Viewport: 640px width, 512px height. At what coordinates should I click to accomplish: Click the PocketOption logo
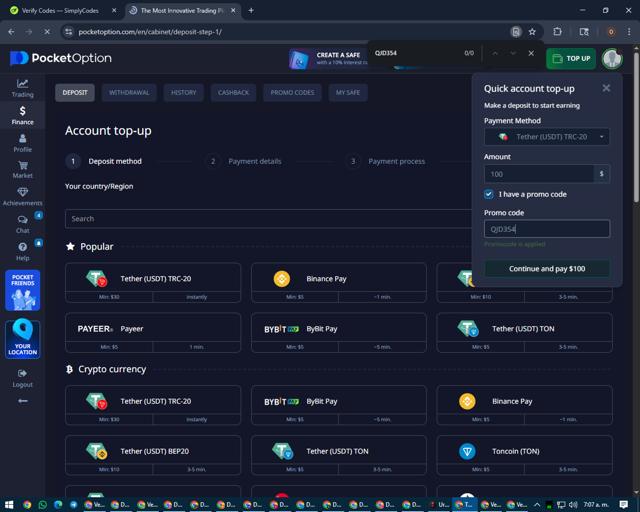coord(61,58)
